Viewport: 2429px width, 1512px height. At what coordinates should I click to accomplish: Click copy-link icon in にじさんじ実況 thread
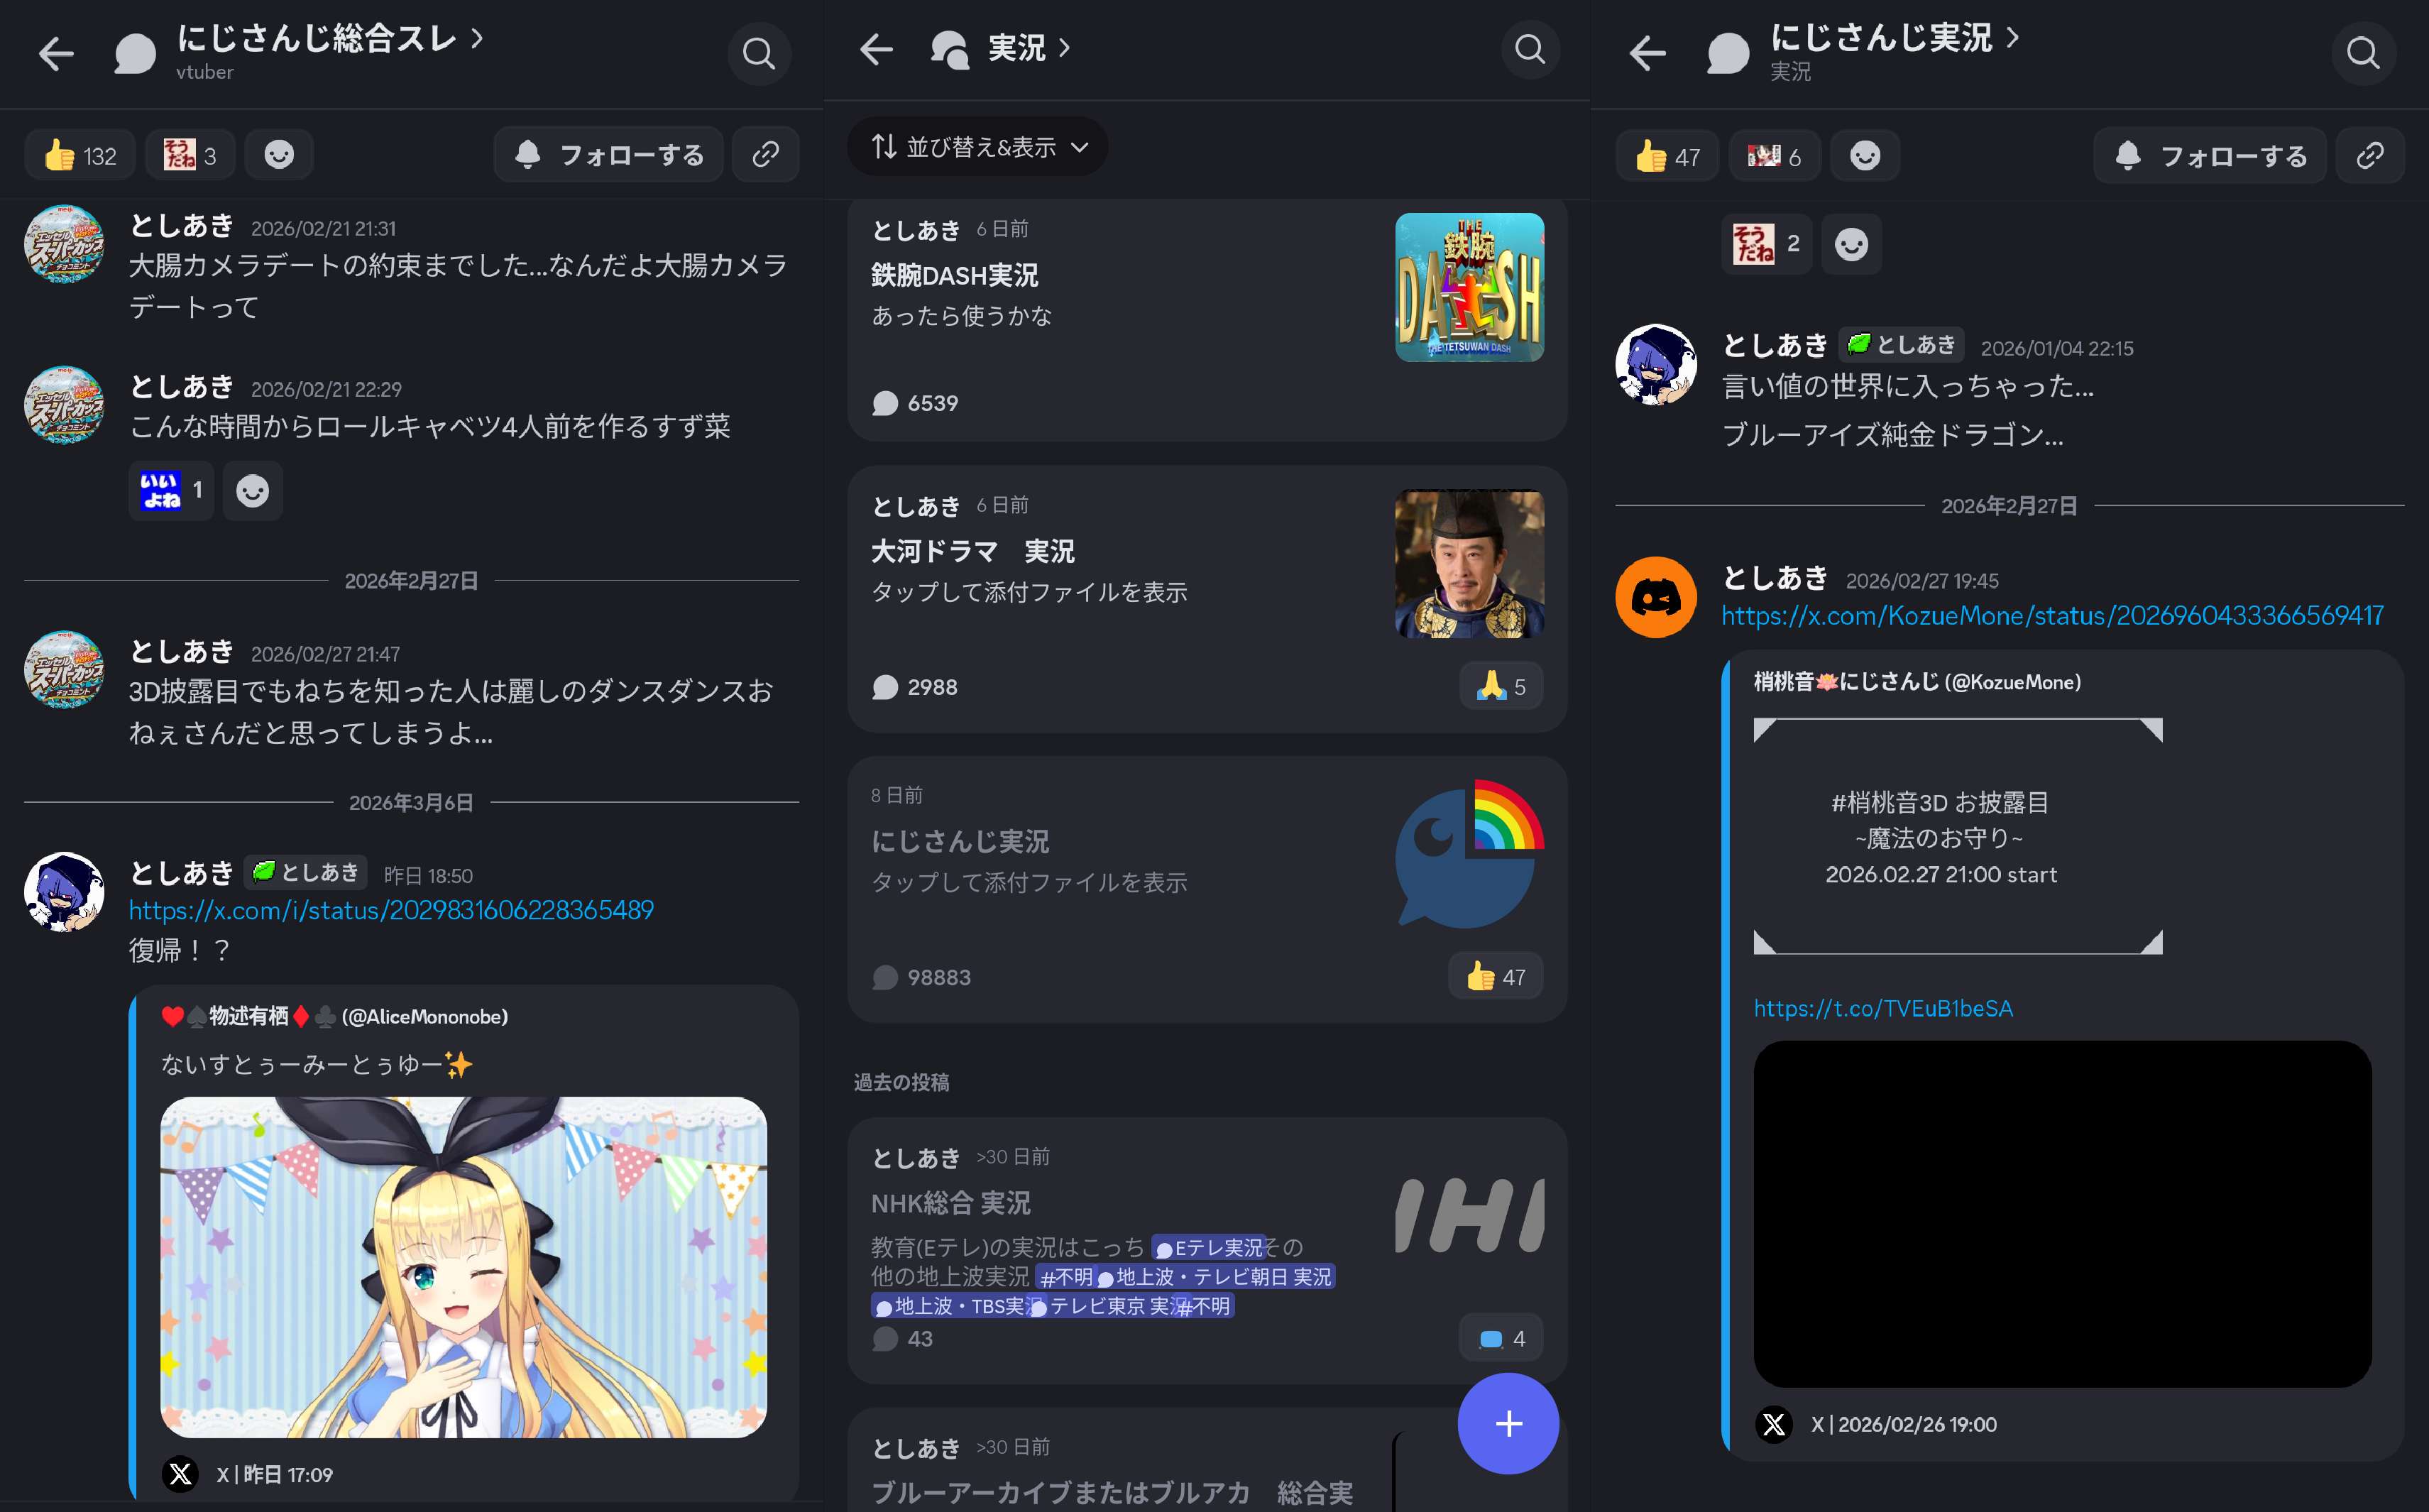pyautogui.click(x=2369, y=156)
